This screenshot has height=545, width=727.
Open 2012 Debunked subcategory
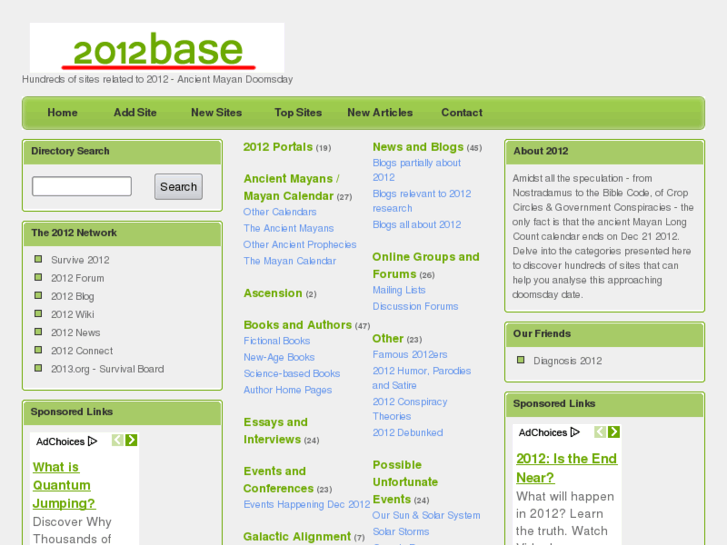[408, 433]
